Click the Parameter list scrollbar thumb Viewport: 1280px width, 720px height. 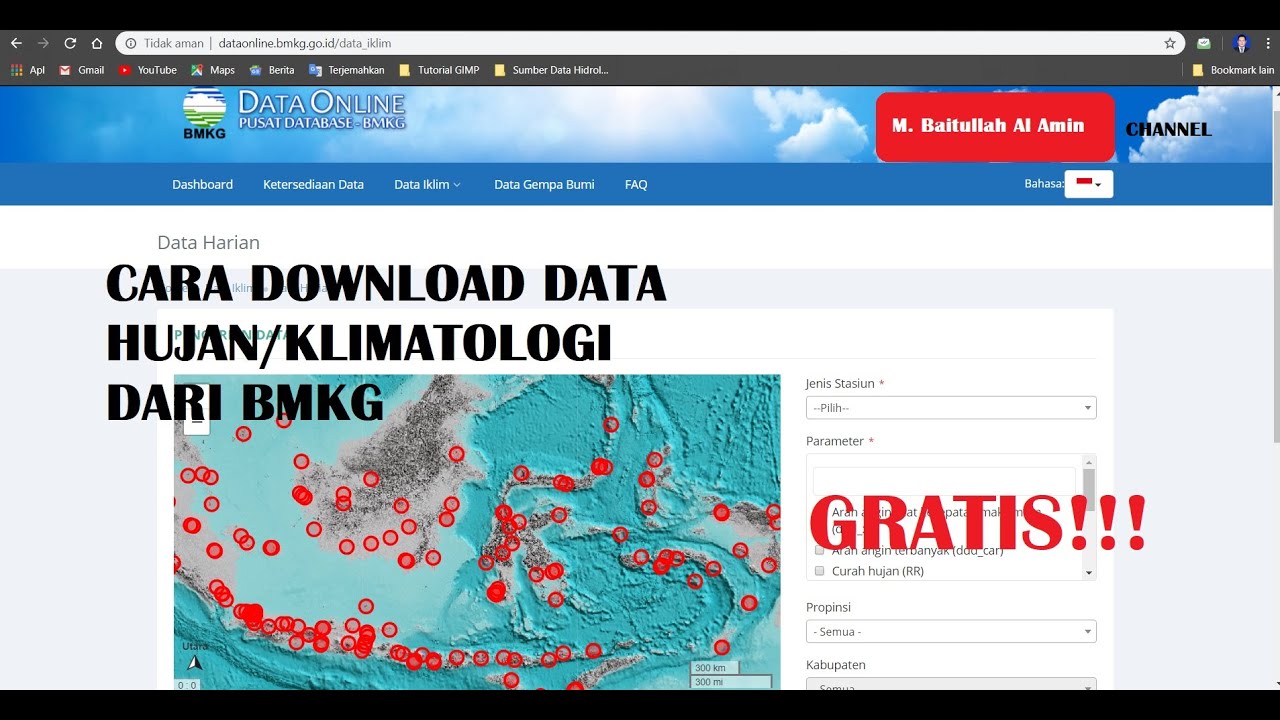tap(1089, 490)
